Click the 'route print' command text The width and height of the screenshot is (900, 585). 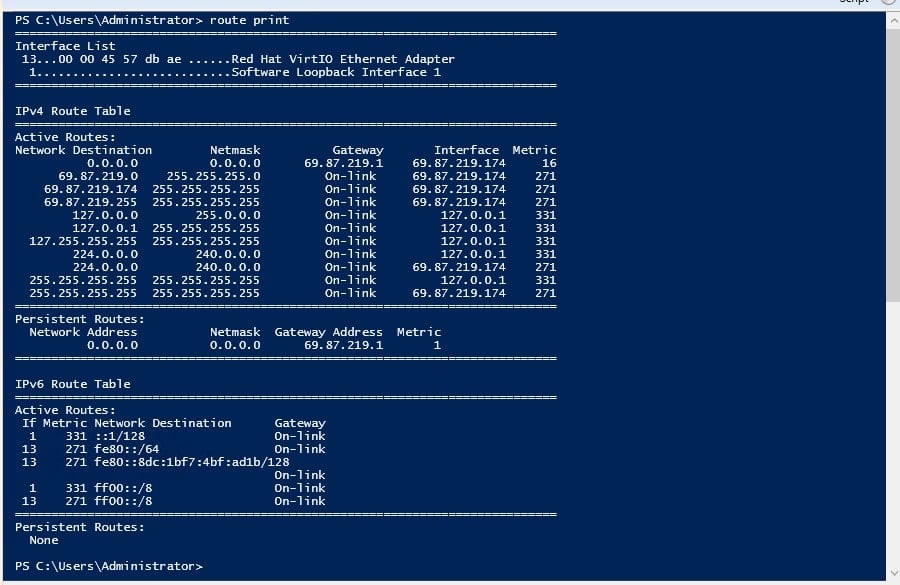tap(249, 20)
